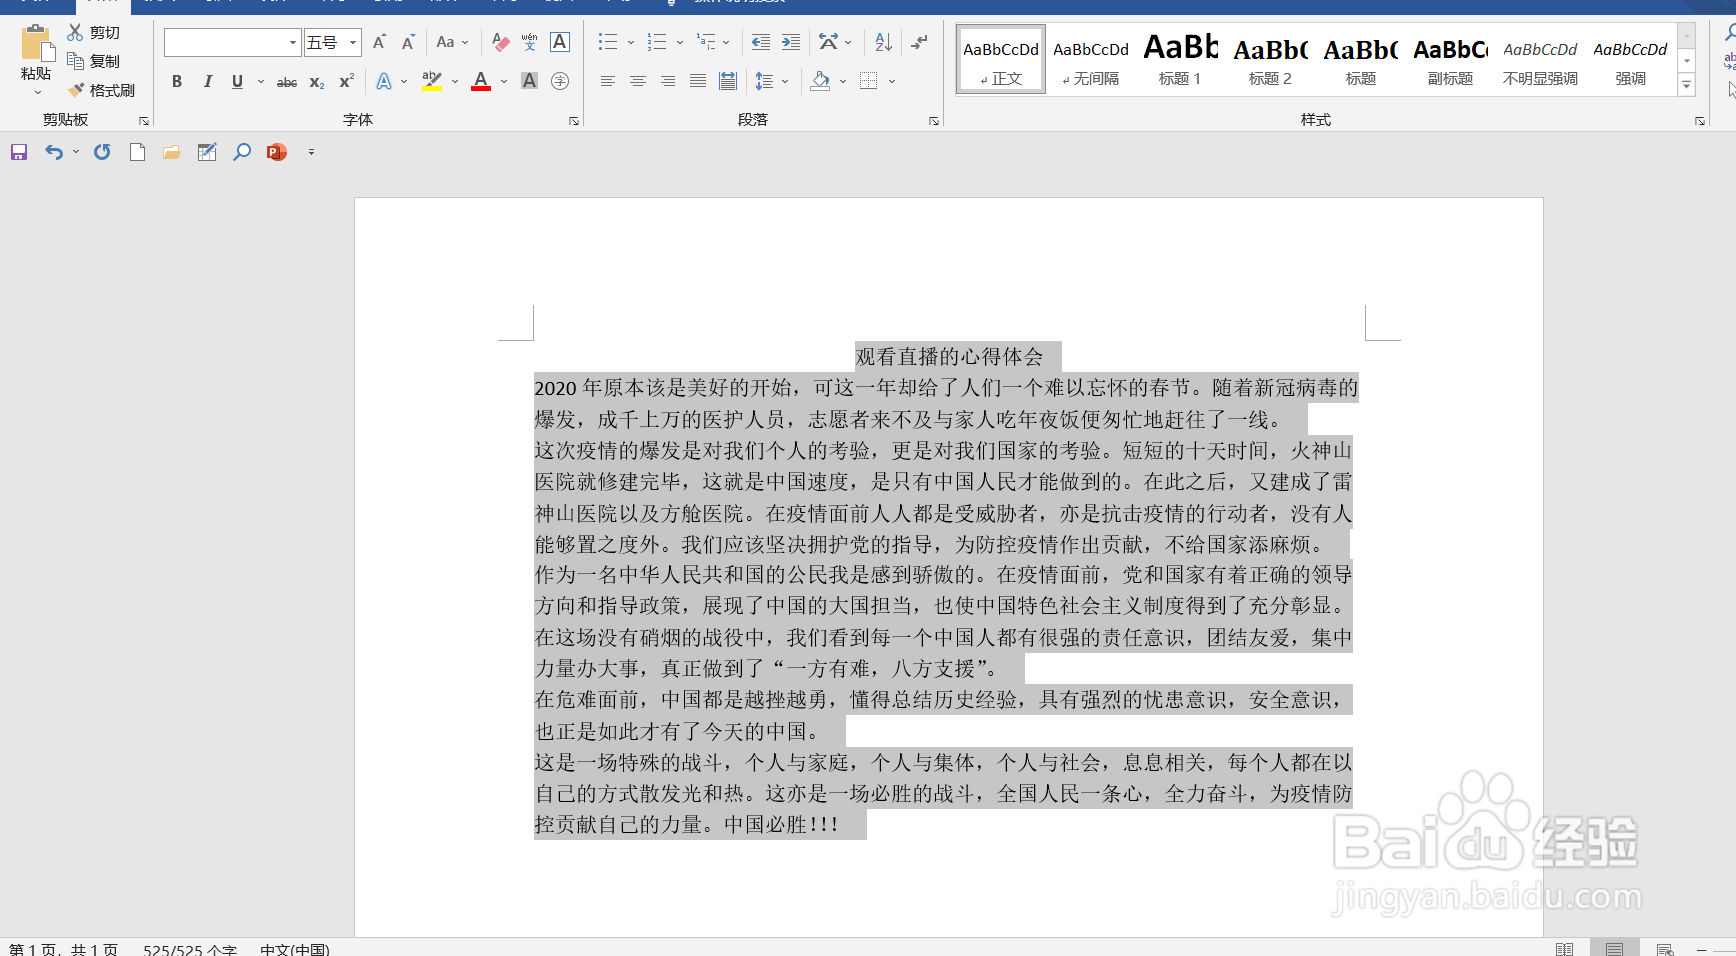Click the magnifier search icon in quick toolbar
The width and height of the screenshot is (1736, 956).
coord(242,152)
